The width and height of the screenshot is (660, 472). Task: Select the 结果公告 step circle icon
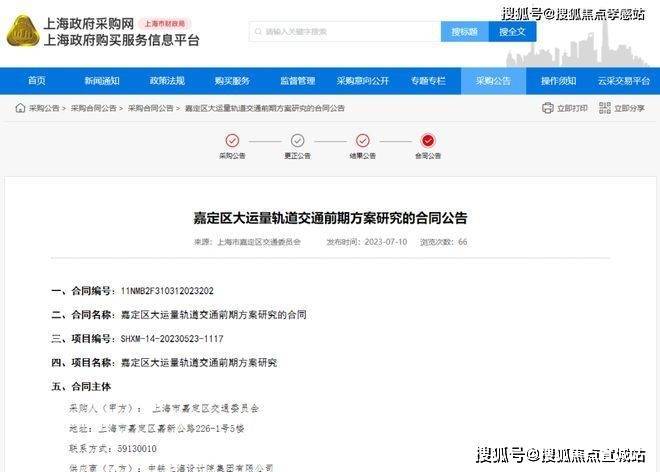363,140
